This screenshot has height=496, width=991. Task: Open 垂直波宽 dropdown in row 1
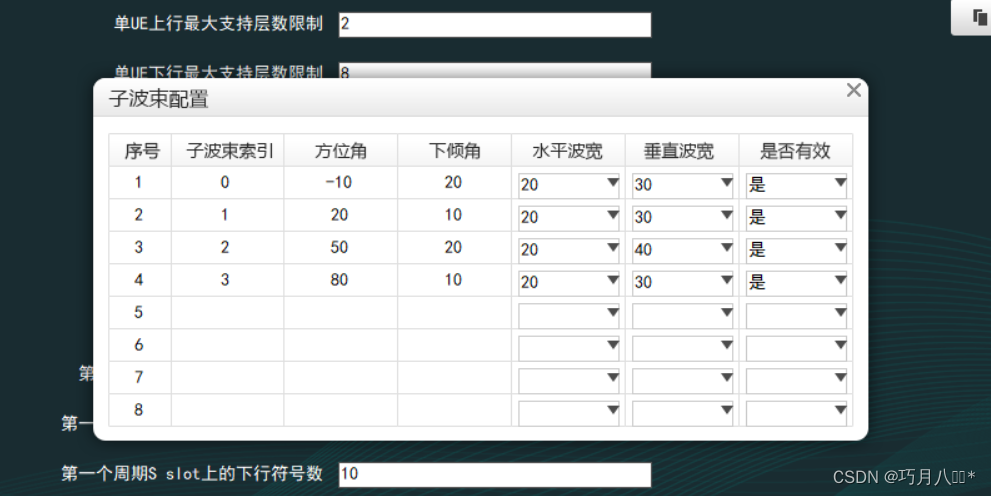(x=683, y=184)
